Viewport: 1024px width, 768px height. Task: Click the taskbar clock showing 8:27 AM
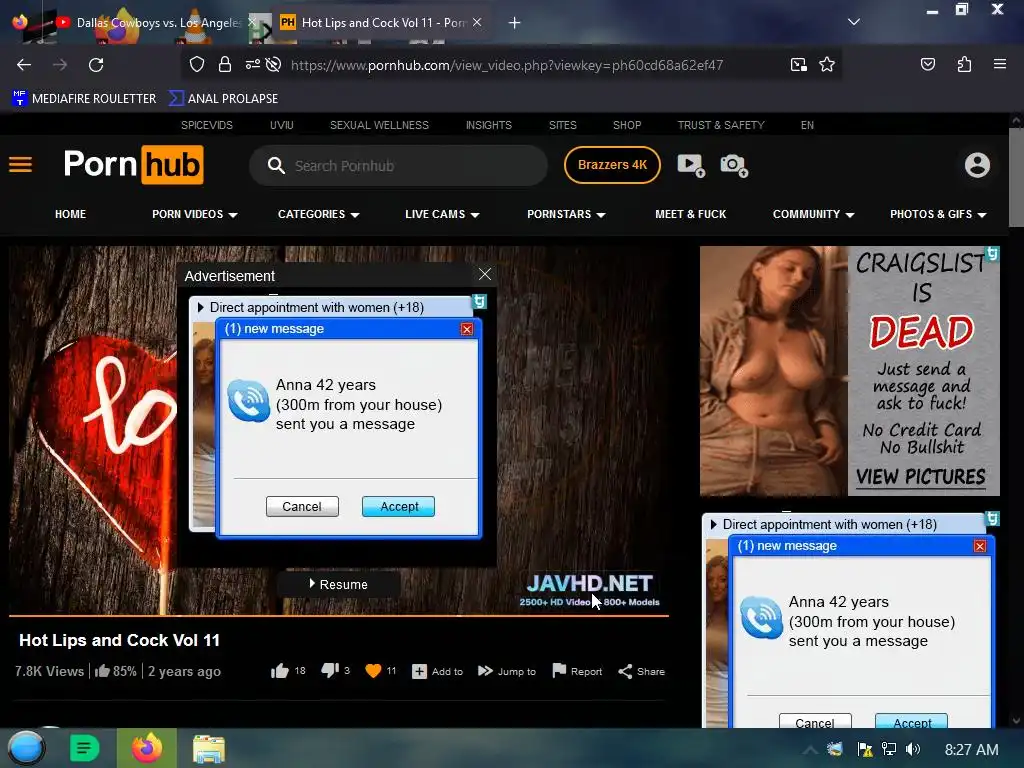[x=971, y=750]
